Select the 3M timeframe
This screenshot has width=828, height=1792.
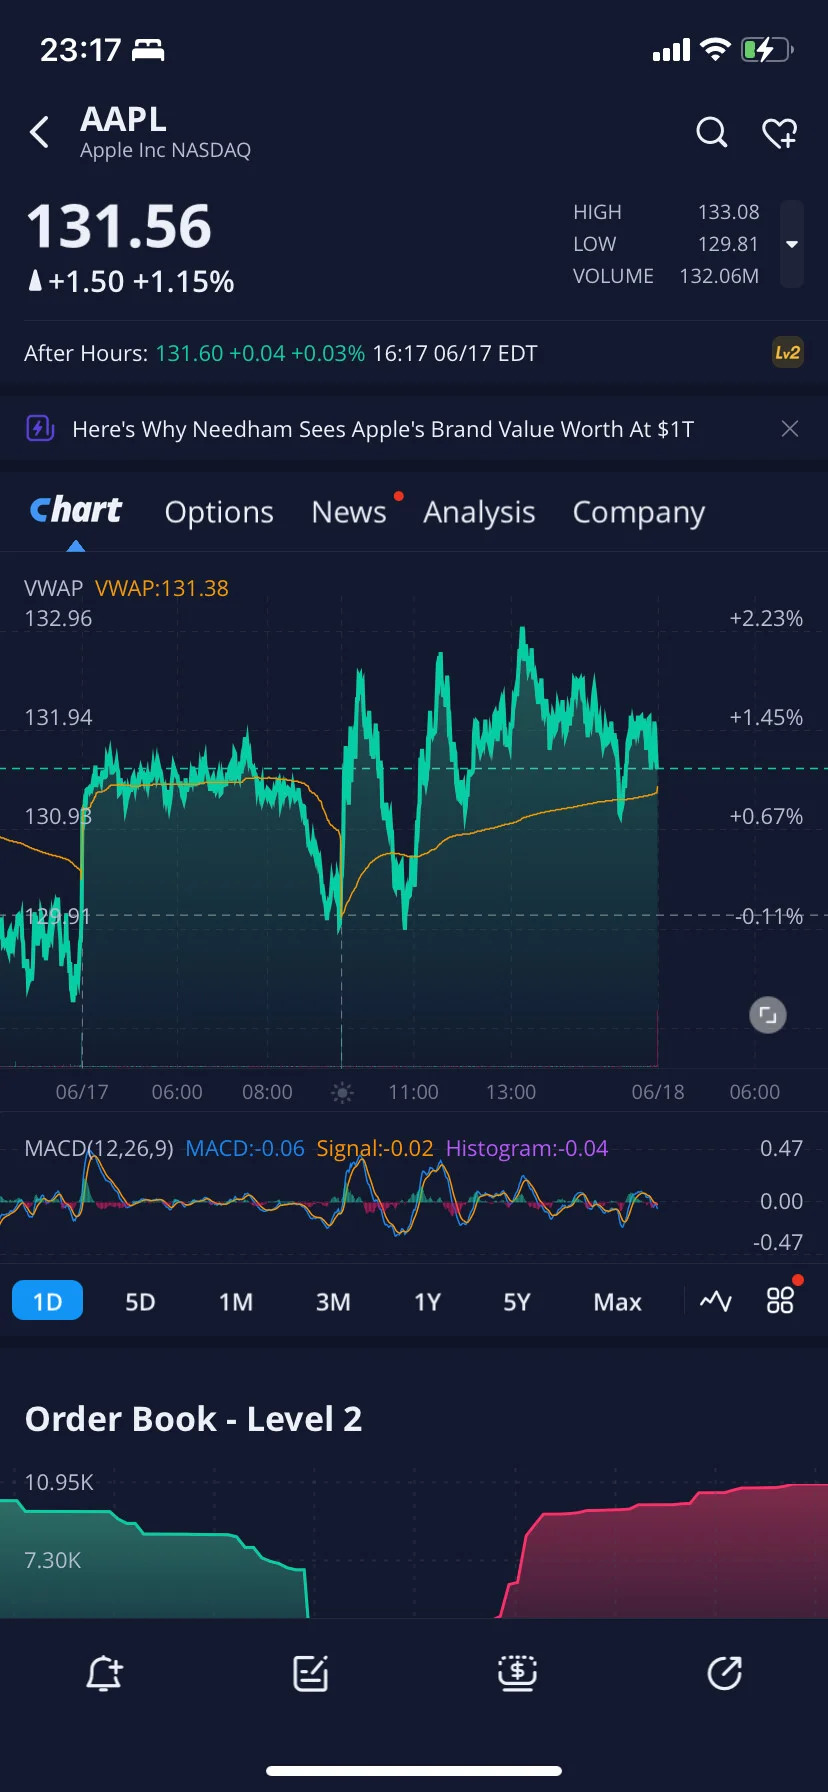pos(333,1302)
